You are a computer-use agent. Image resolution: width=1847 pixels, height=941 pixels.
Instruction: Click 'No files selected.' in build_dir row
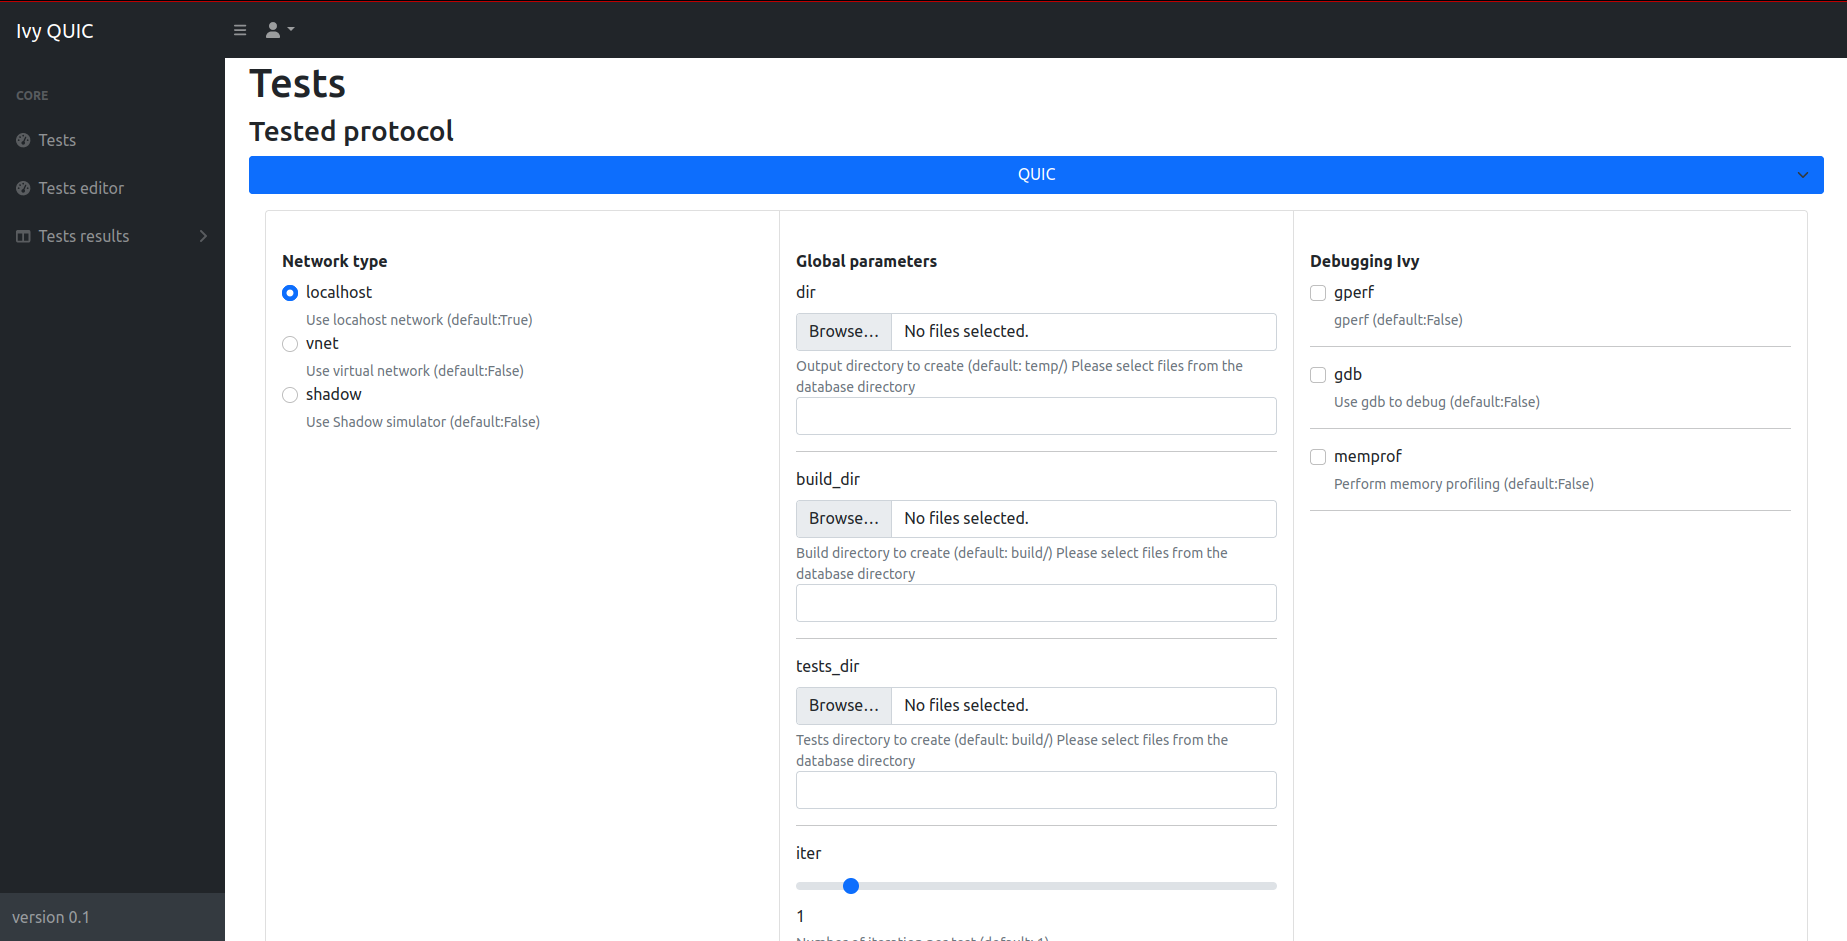[x=966, y=518]
